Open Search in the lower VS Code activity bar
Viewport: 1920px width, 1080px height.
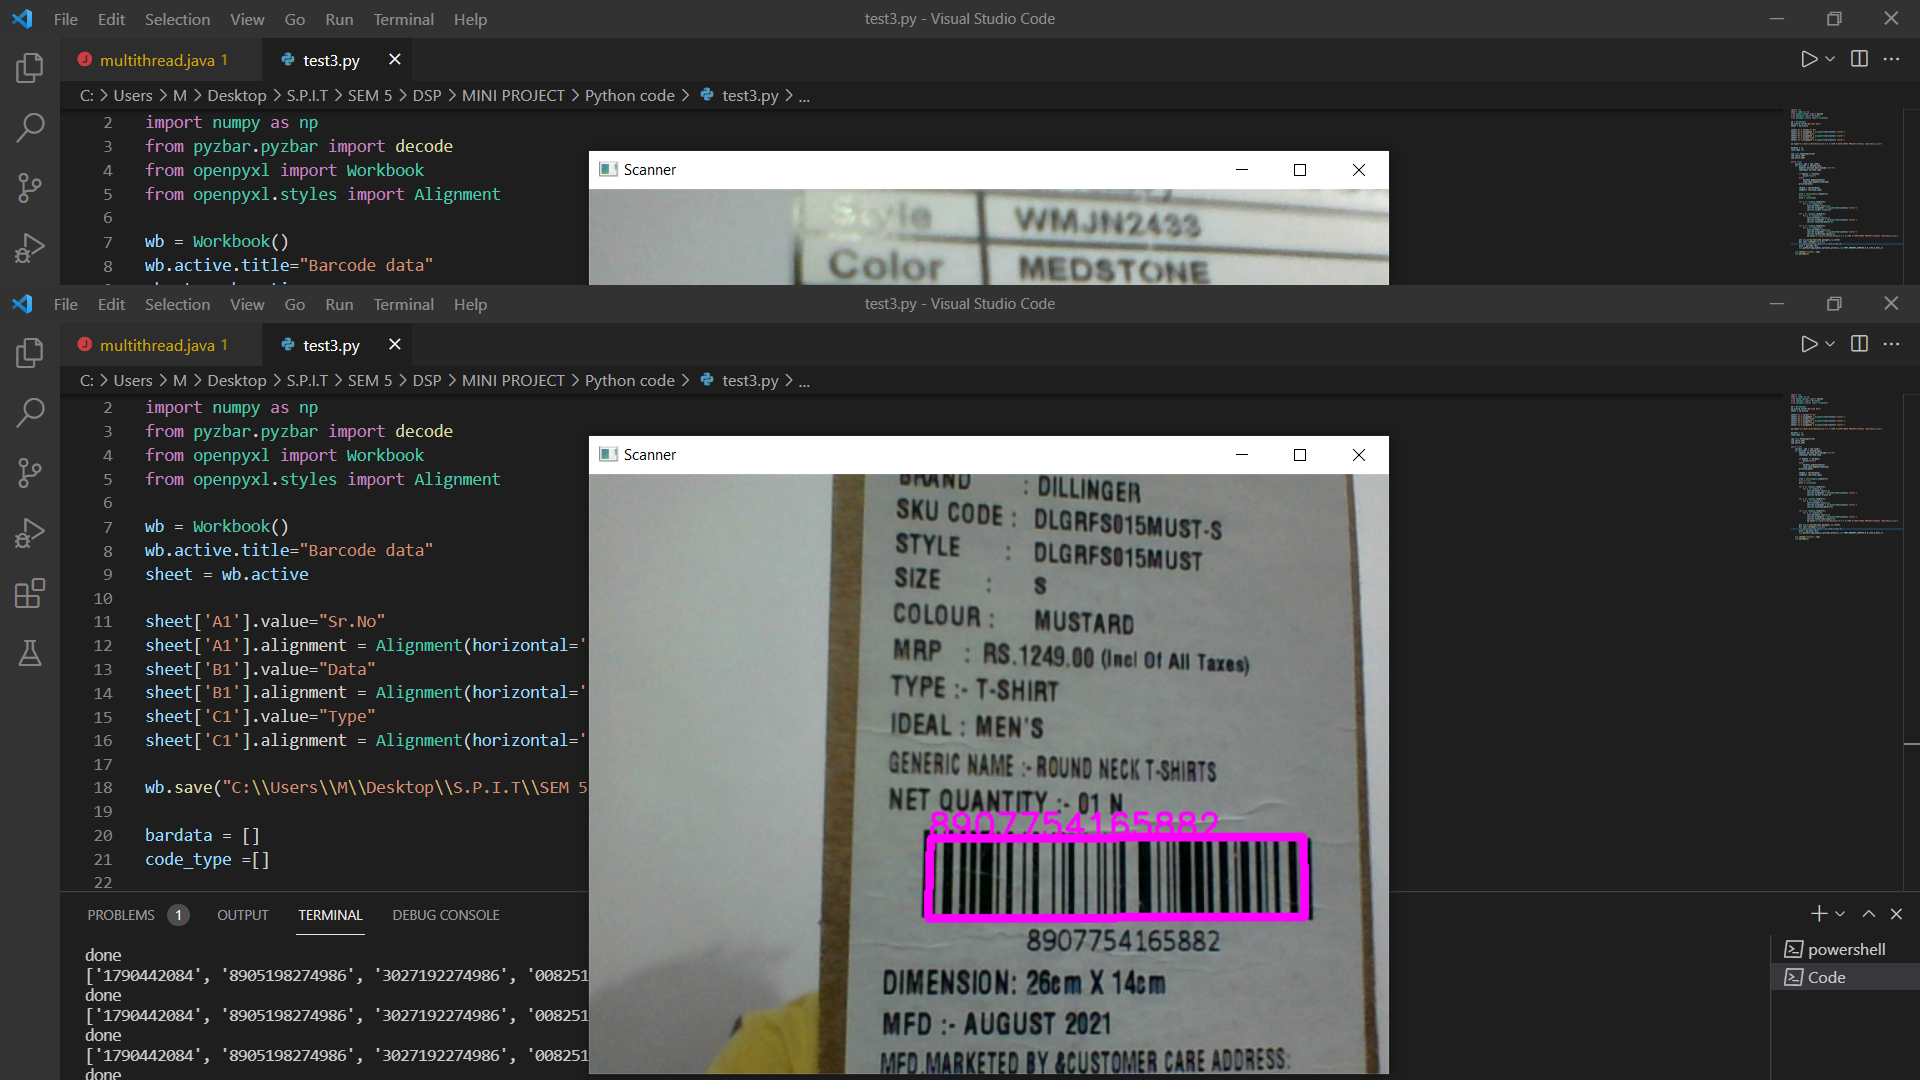[x=30, y=412]
